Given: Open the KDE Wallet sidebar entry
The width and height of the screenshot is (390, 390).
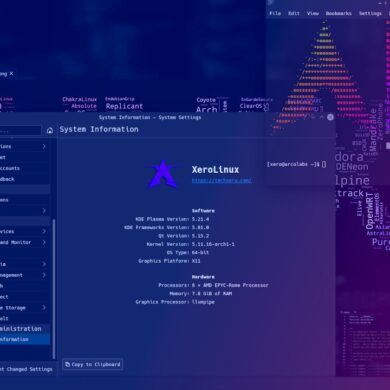Looking at the screenshot, I should pos(25,157).
